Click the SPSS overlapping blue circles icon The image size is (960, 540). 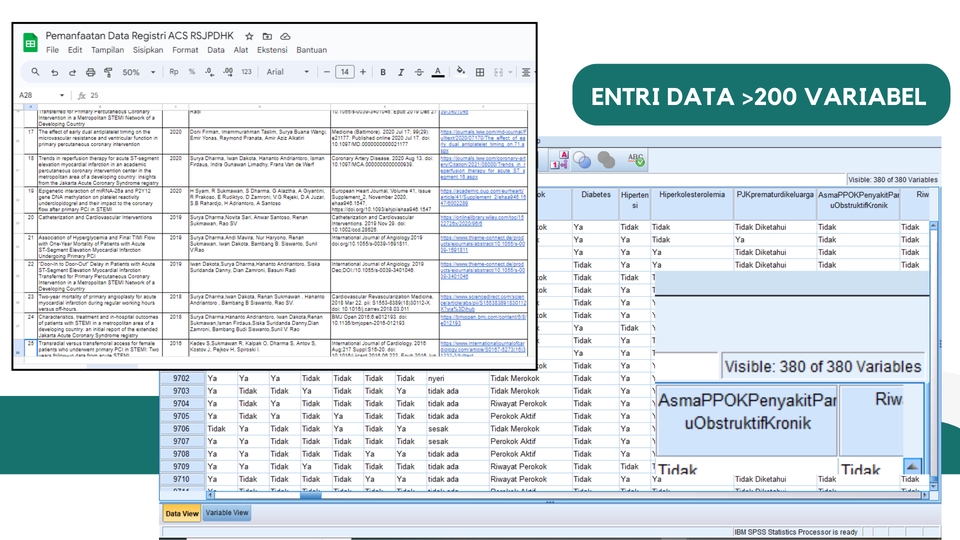click(582, 160)
